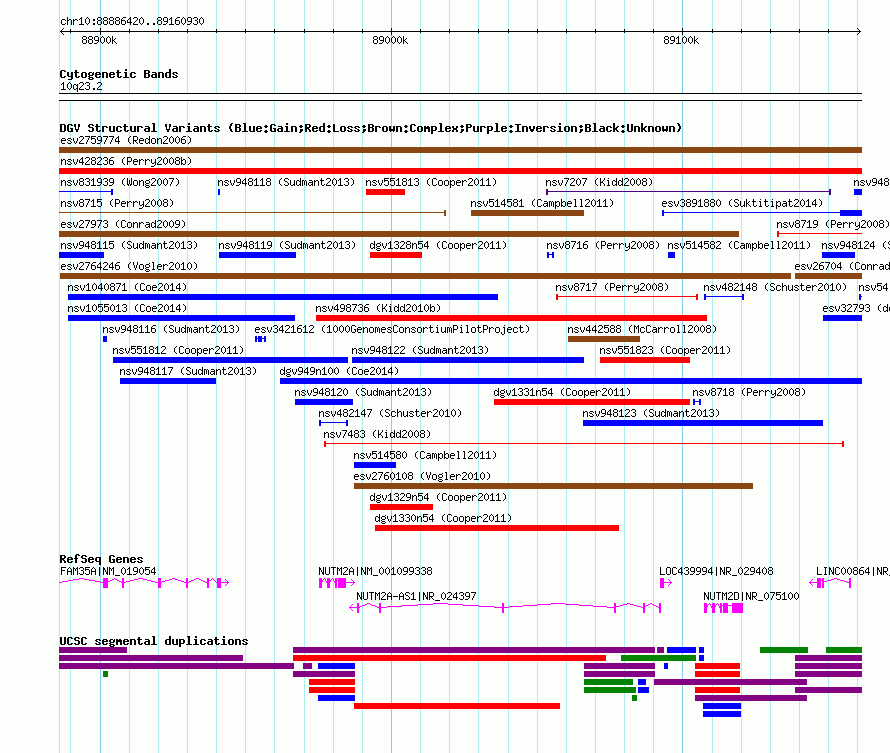The image size is (890, 753).
Task: Select nsv948115 (Sudmant2013) label
Action: (129, 245)
